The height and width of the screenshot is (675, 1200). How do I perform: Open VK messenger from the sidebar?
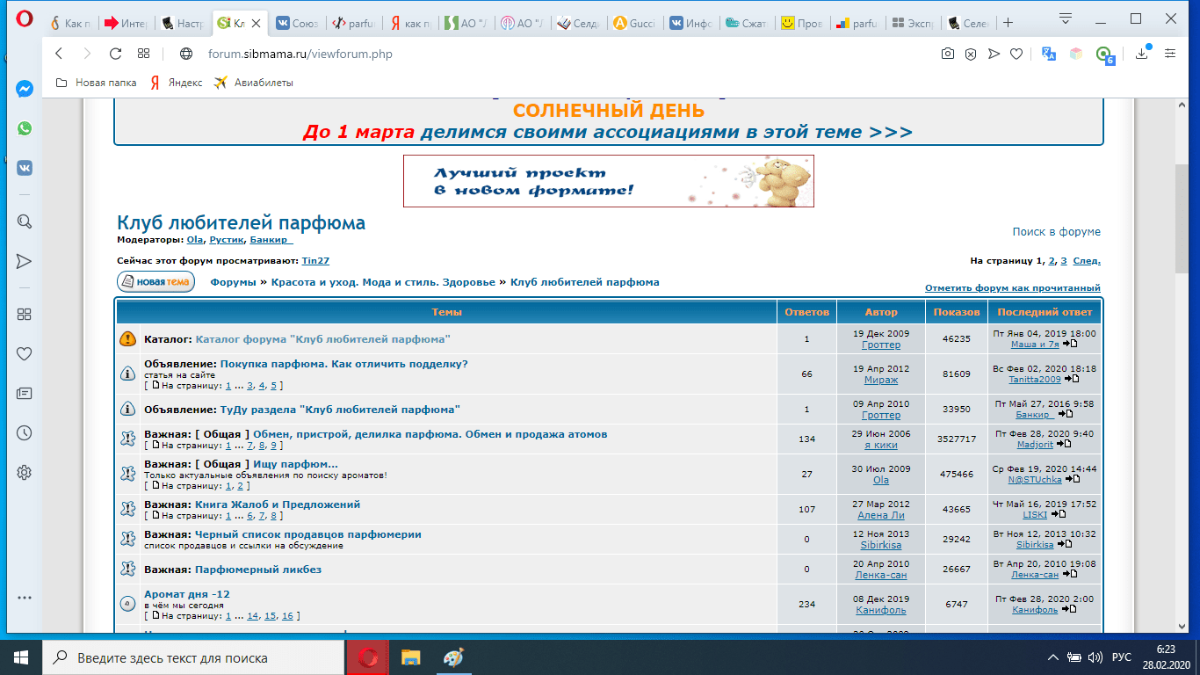pyautogui.click(x=23, y=168)
